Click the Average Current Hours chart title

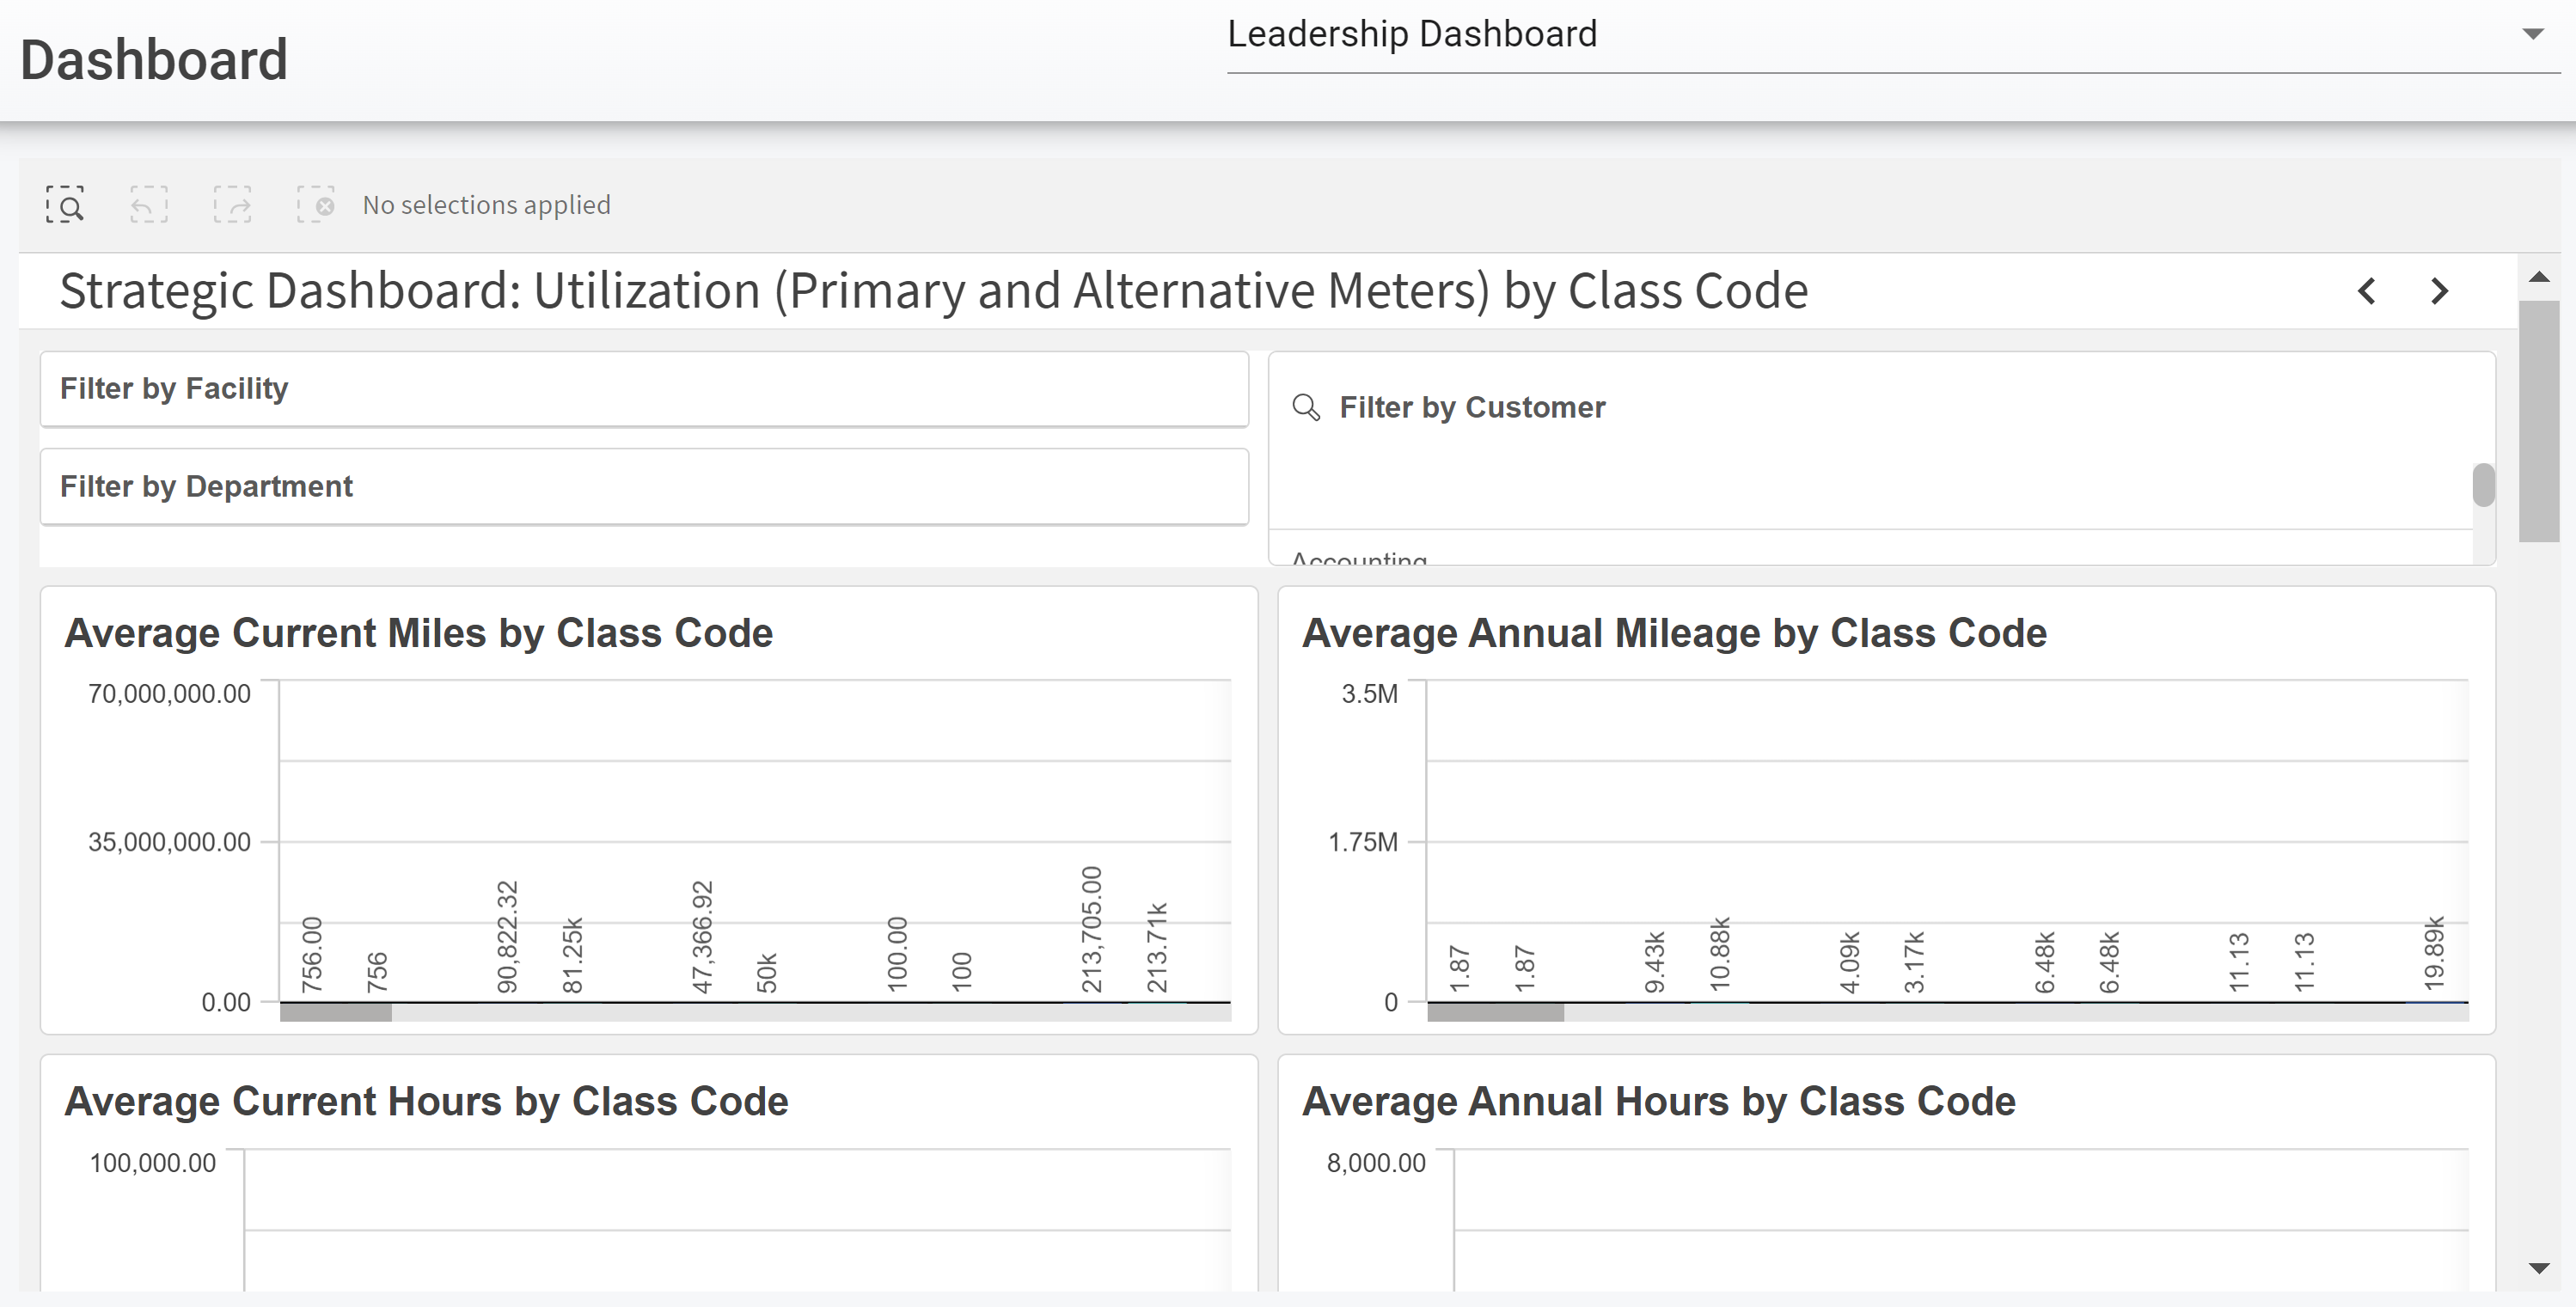pos(426,1101)
